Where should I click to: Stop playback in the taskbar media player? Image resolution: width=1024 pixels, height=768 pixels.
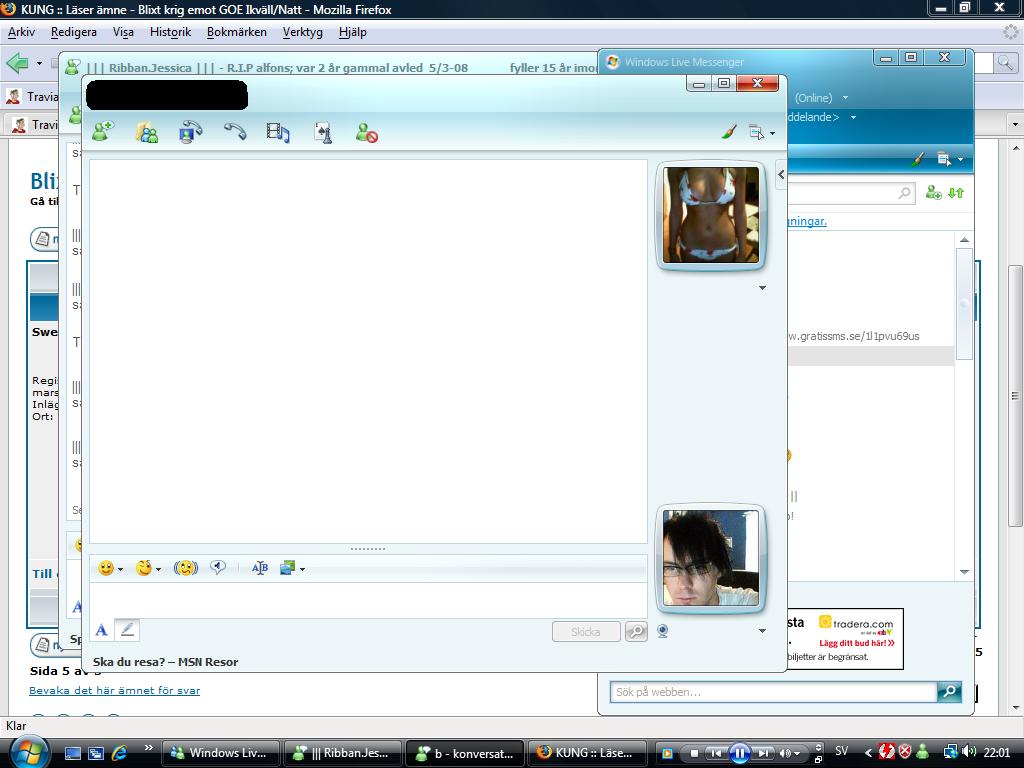694,753
